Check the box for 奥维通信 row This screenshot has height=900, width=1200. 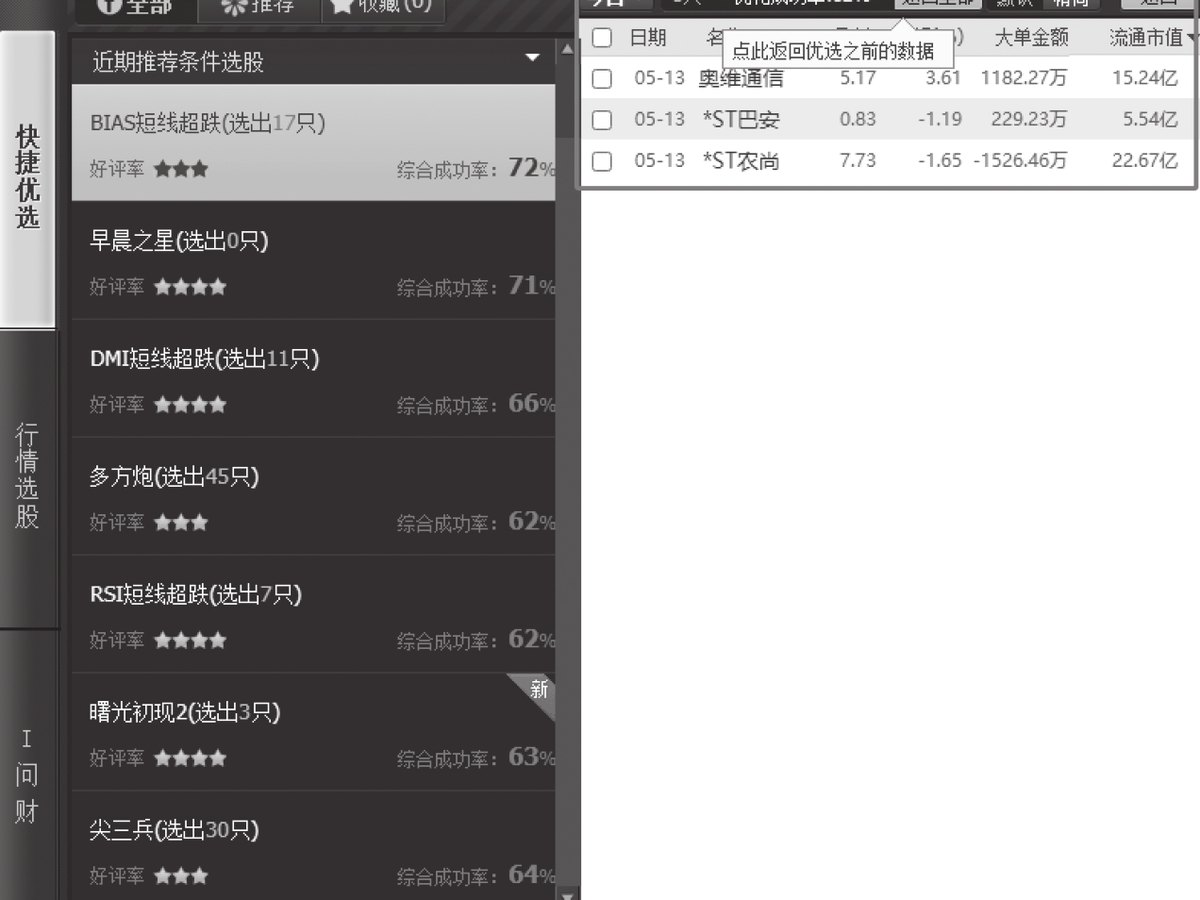[x=602, y=78]
